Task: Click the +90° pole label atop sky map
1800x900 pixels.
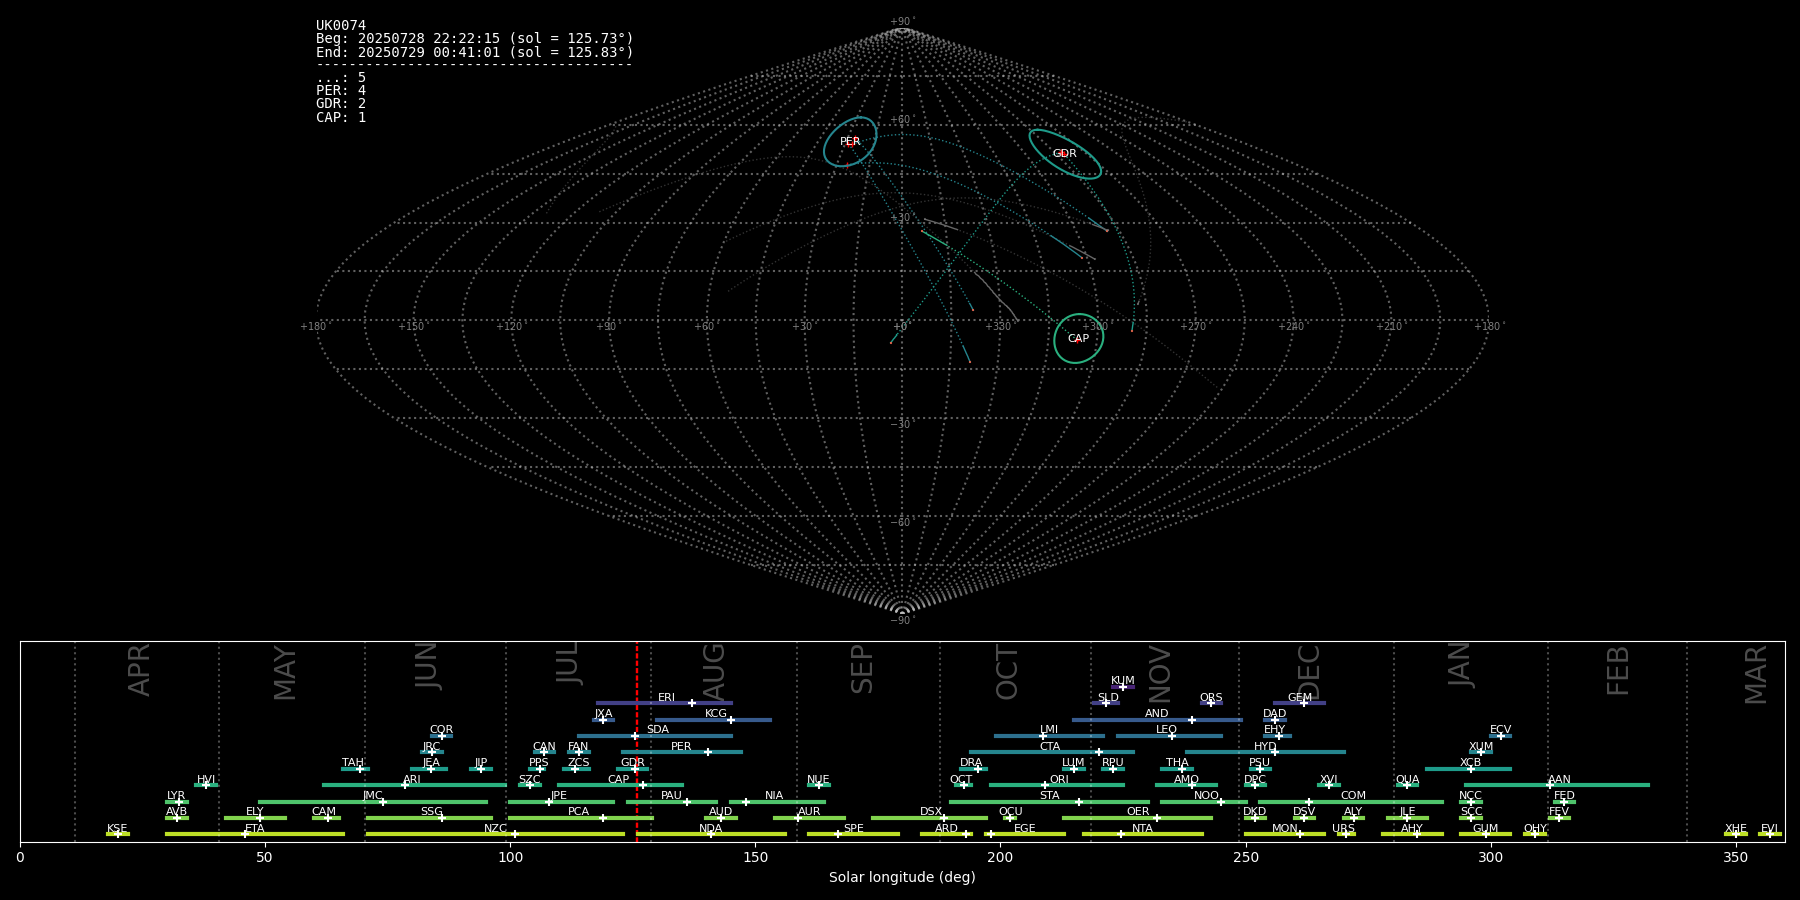Action: tap(902, 22)
